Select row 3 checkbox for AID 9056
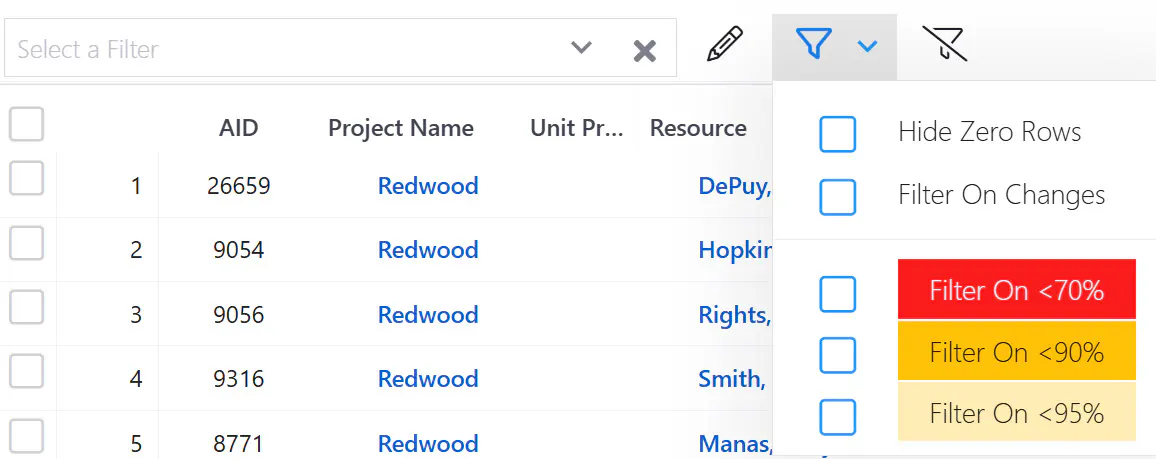 pyautogui.click(x=27, y=306)
